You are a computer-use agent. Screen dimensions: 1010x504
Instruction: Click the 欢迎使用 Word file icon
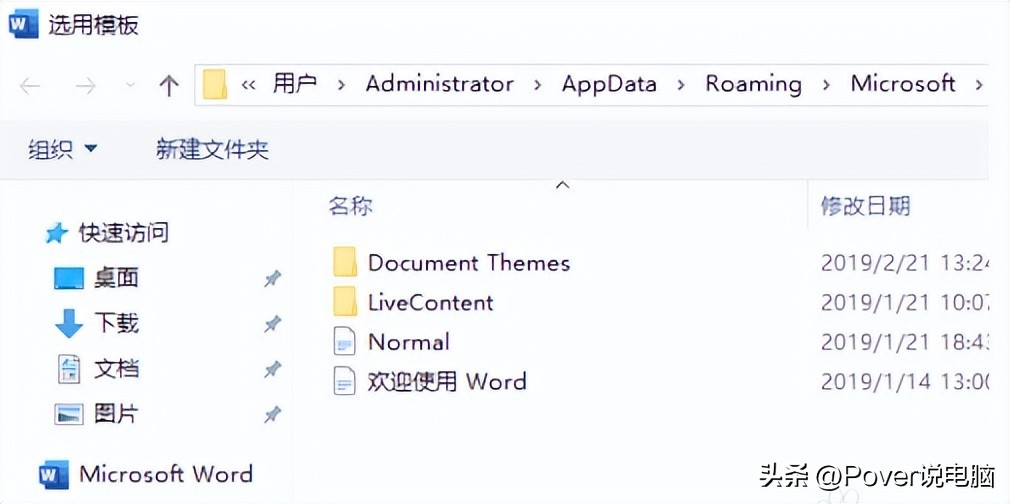point(345,381)
